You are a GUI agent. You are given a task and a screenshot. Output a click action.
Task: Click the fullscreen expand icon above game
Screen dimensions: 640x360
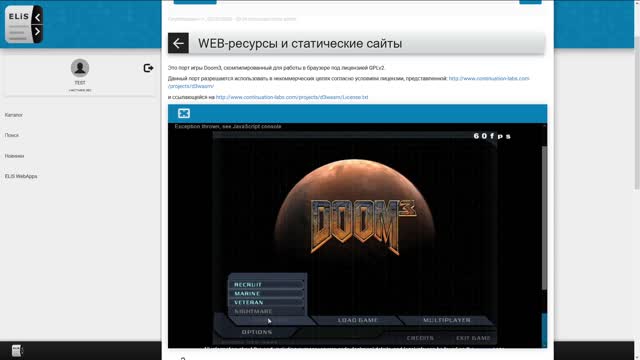(184, 113)
